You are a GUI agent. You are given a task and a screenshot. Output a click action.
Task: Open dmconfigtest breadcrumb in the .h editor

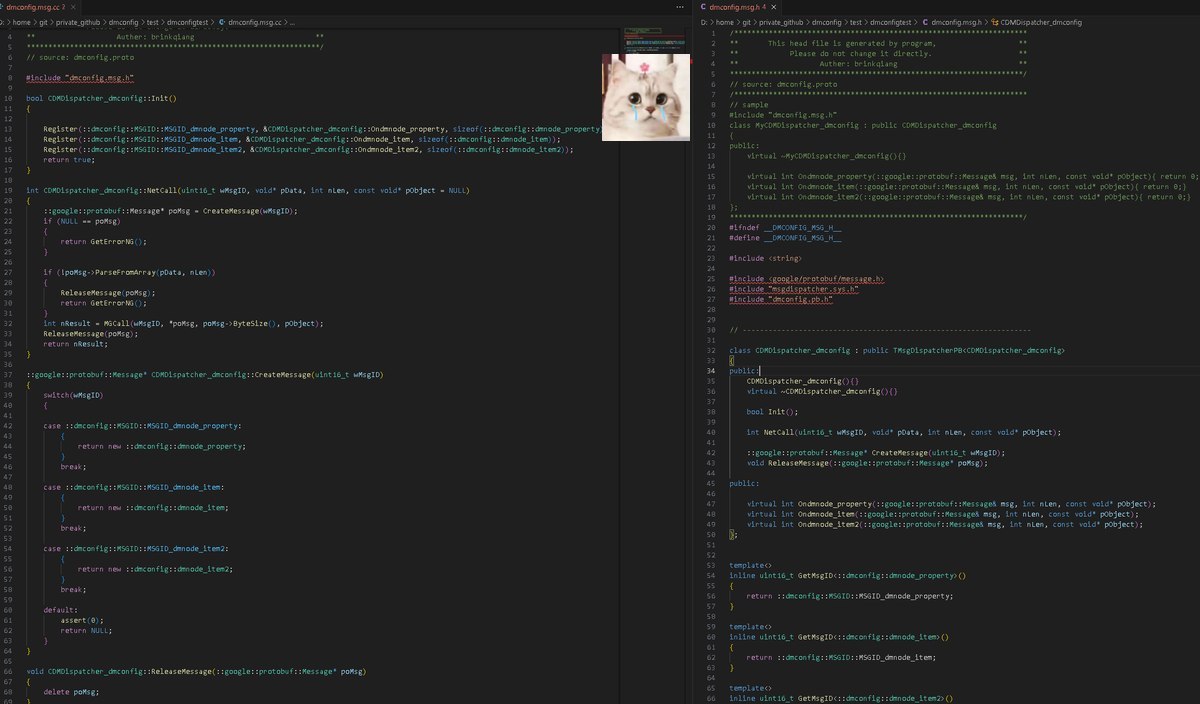[x=891, y=22]
